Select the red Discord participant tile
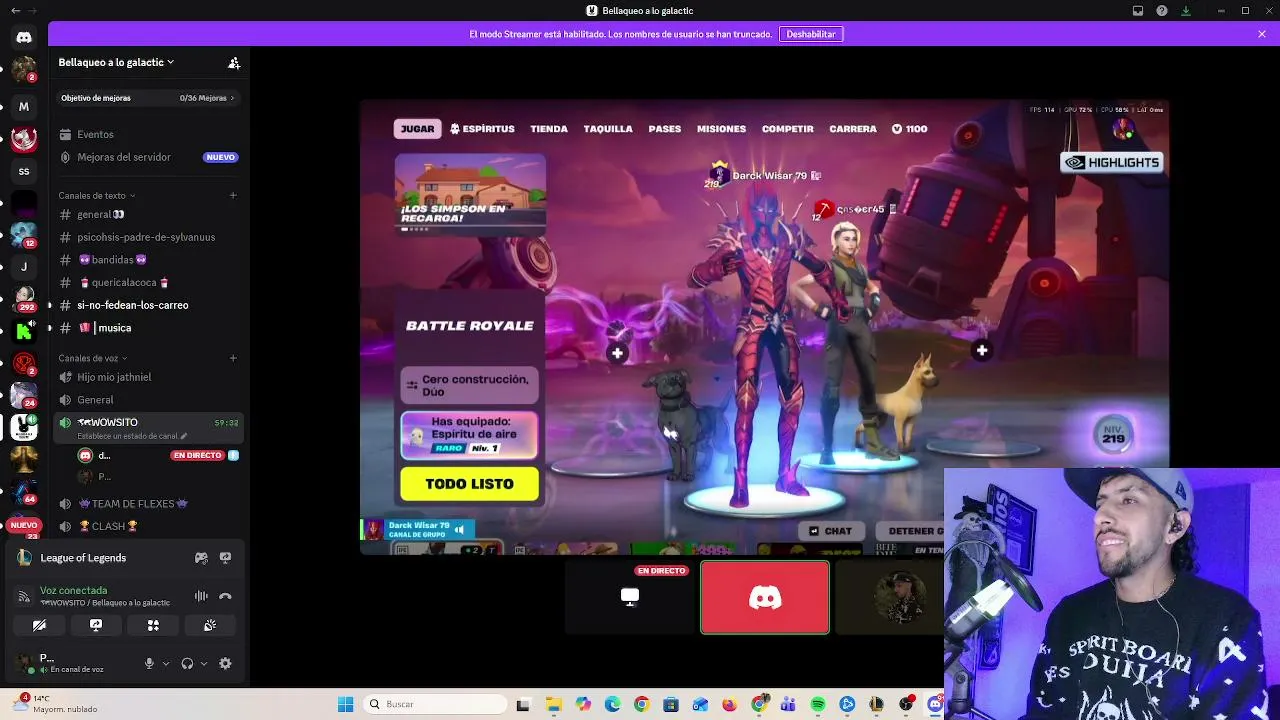The image size is (1280, 720). coord(765,597)
